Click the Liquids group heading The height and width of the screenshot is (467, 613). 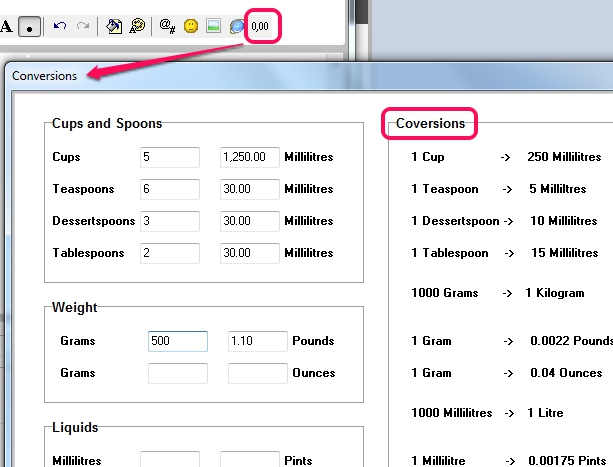(x=75, y=427)
